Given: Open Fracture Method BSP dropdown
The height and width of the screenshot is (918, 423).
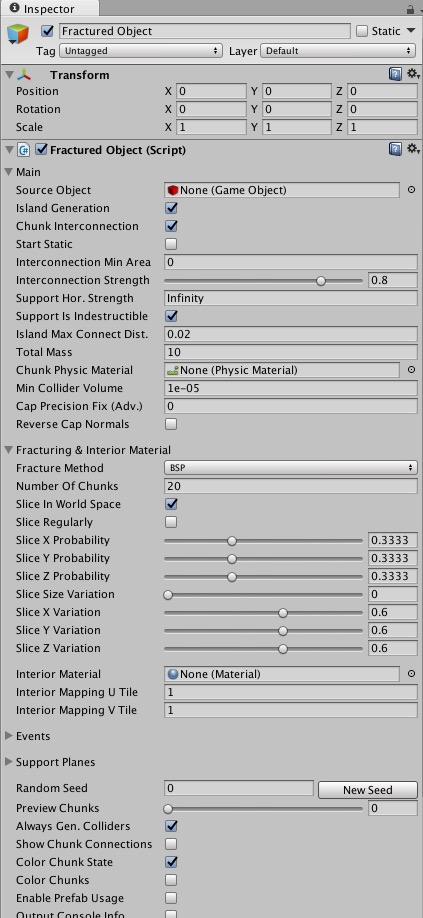Looking at the screenshot, I should click(x=291, y=468).
